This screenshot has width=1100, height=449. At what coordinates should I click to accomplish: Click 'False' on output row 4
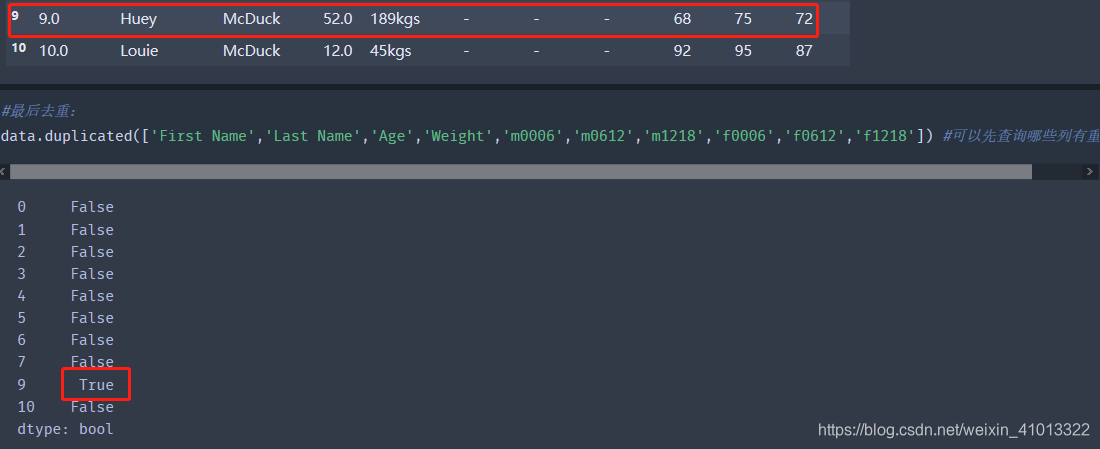[x=92, y=295]
